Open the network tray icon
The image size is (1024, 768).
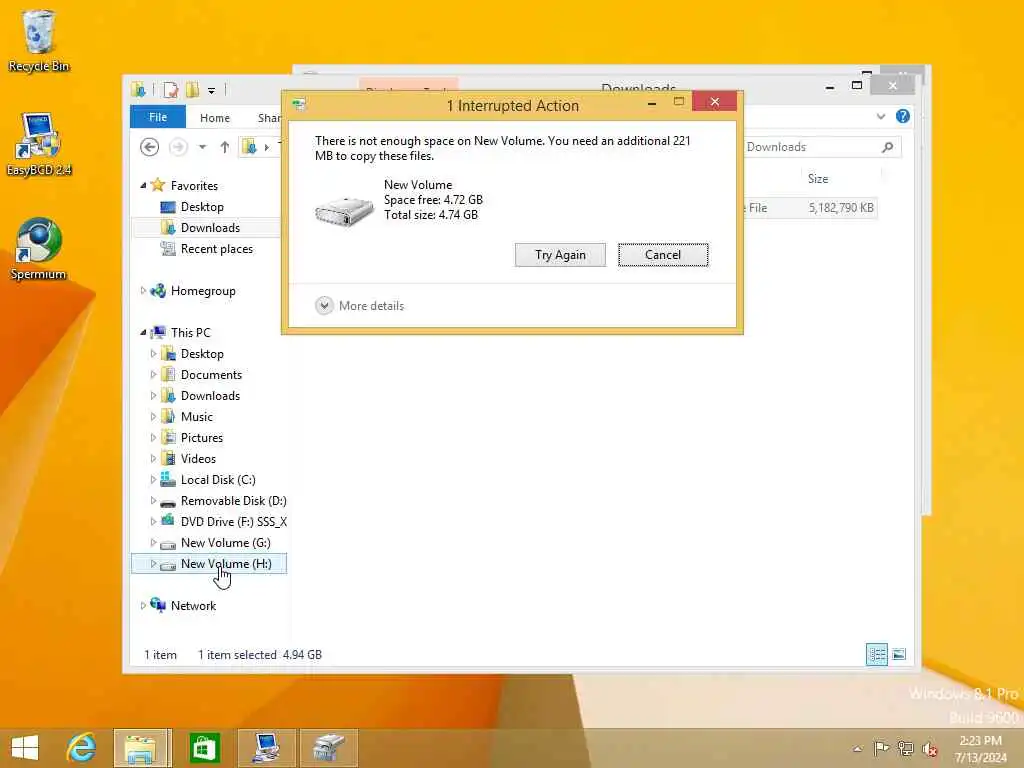click(x=905, y=748)
